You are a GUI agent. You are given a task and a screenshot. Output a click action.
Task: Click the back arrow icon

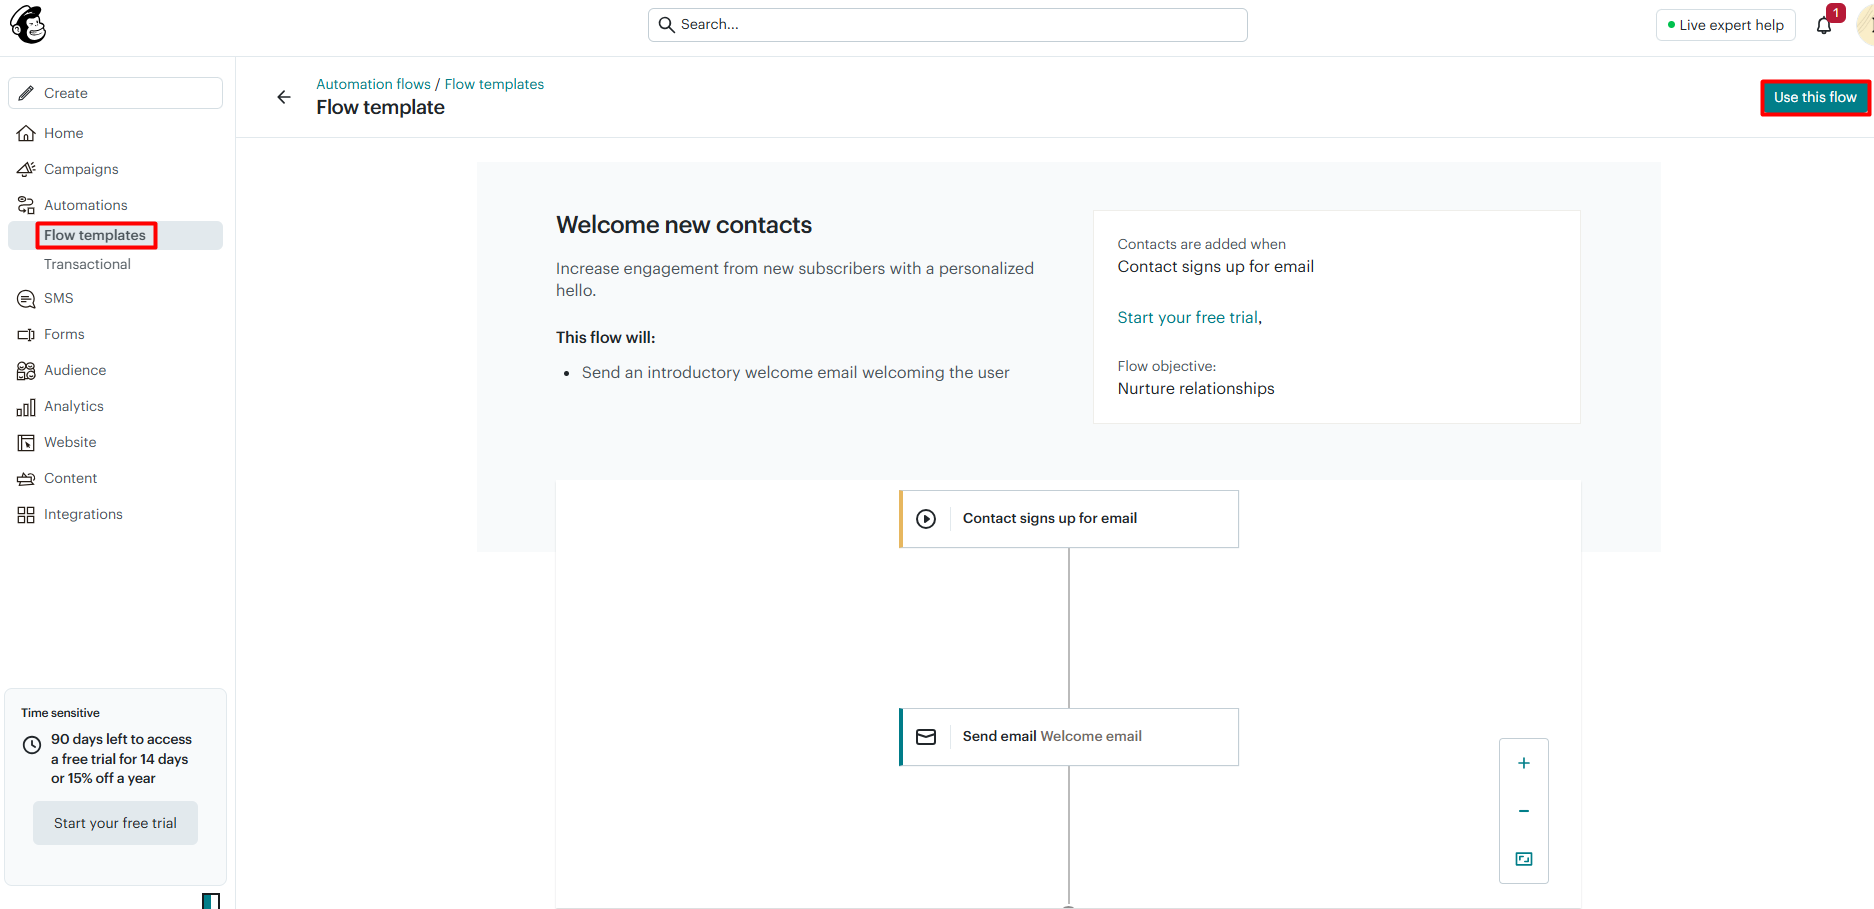click(x=284, y=97)
